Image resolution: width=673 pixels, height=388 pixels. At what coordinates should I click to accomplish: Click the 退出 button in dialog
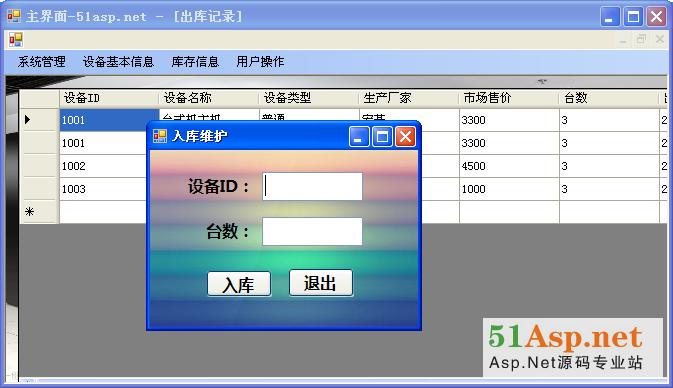(321, 283)
